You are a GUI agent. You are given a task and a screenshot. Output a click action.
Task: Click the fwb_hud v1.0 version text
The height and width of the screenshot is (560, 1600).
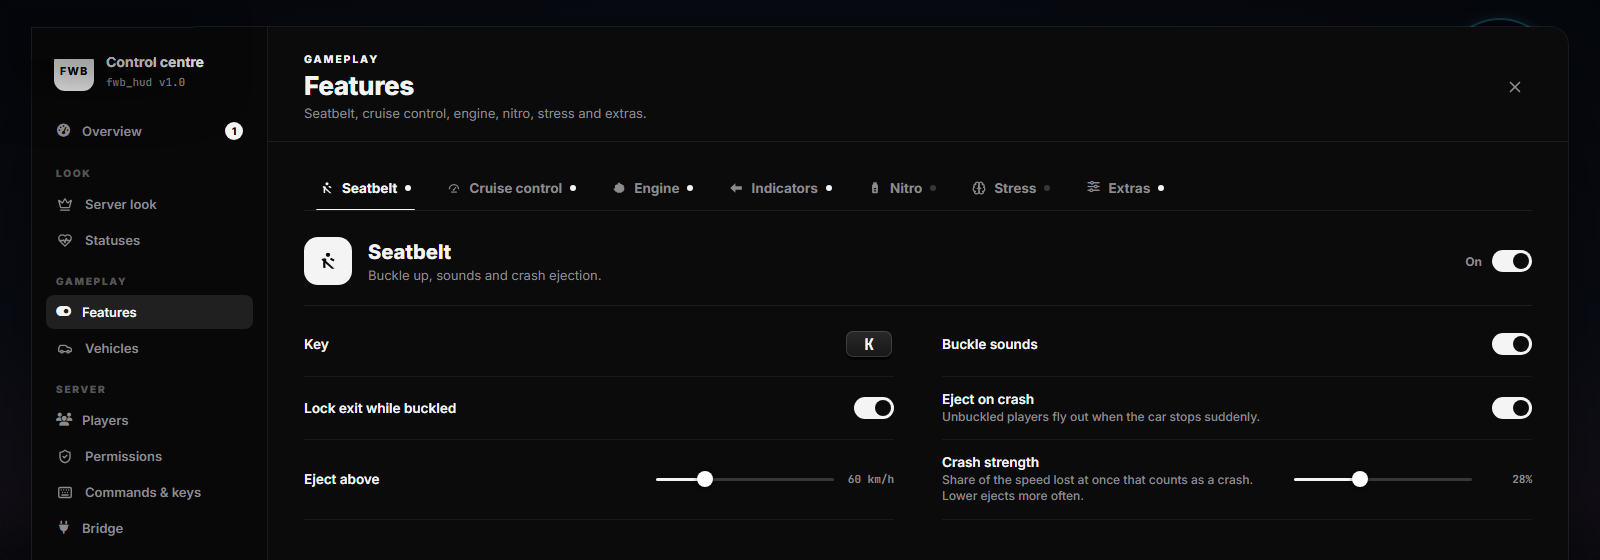click(146, 82)
